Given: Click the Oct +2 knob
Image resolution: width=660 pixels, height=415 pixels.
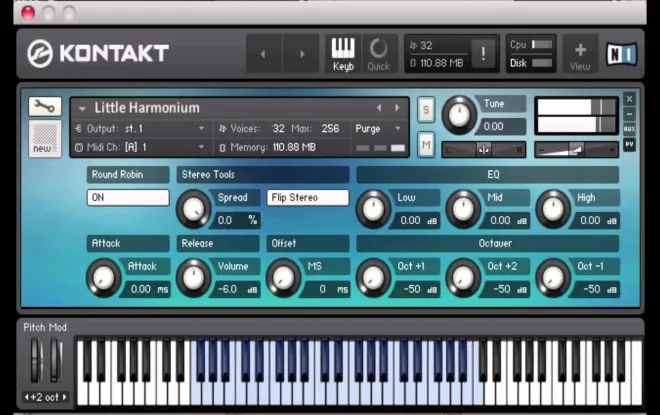Looking at the screenshot, I should point(463,278).
